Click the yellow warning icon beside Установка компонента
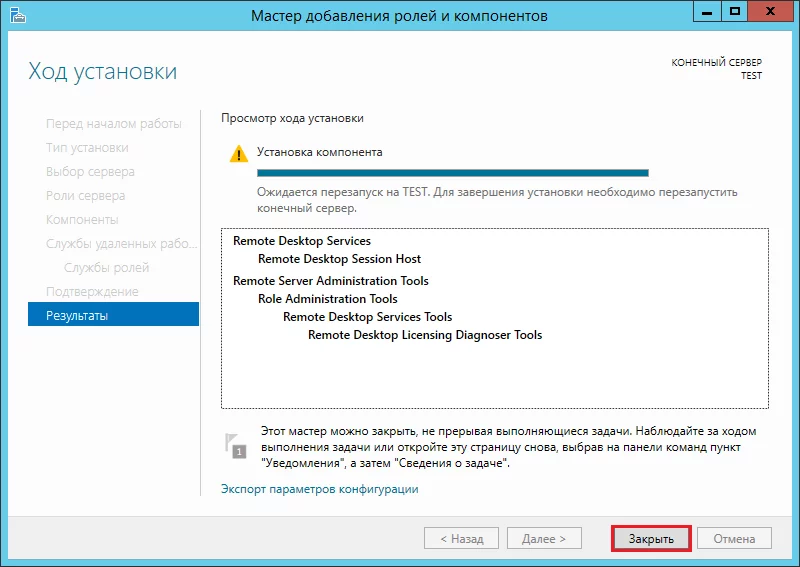The width and height of the screenshot is (800, 567). click(x=238, y=154)
